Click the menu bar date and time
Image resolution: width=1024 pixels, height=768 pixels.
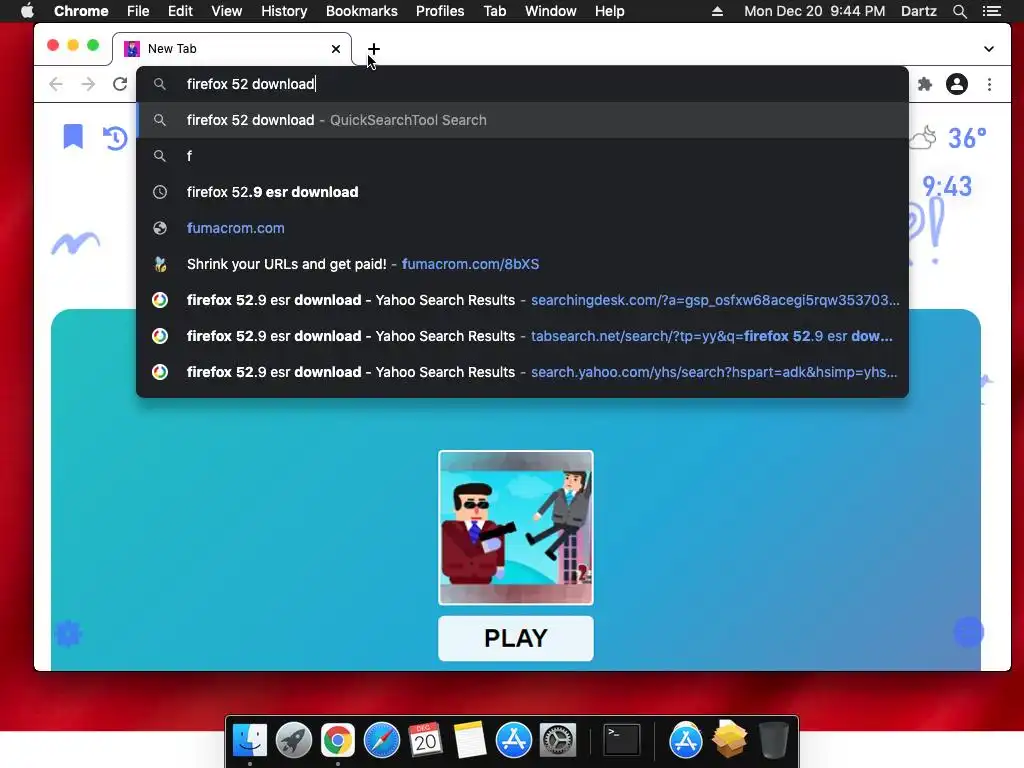point(814,11)
